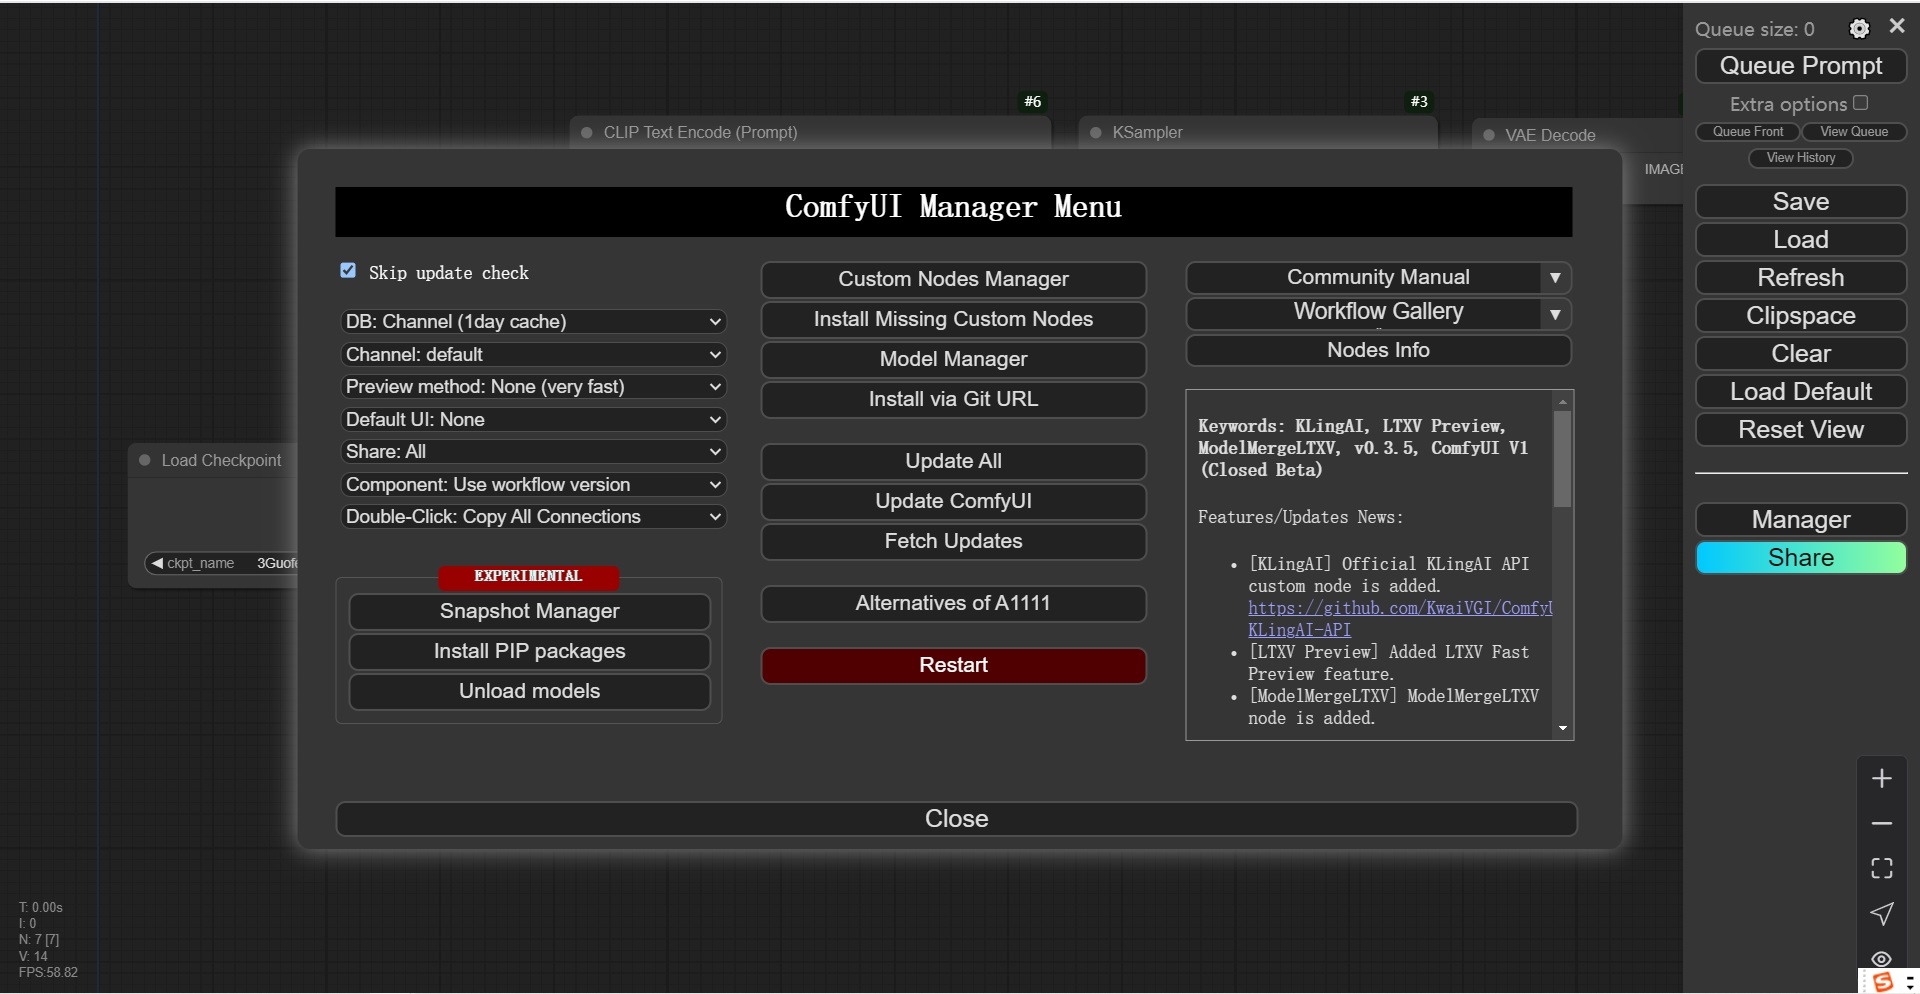Toggle the eye visibility icon
The image size is (1920, 994).
point(1882,958)
